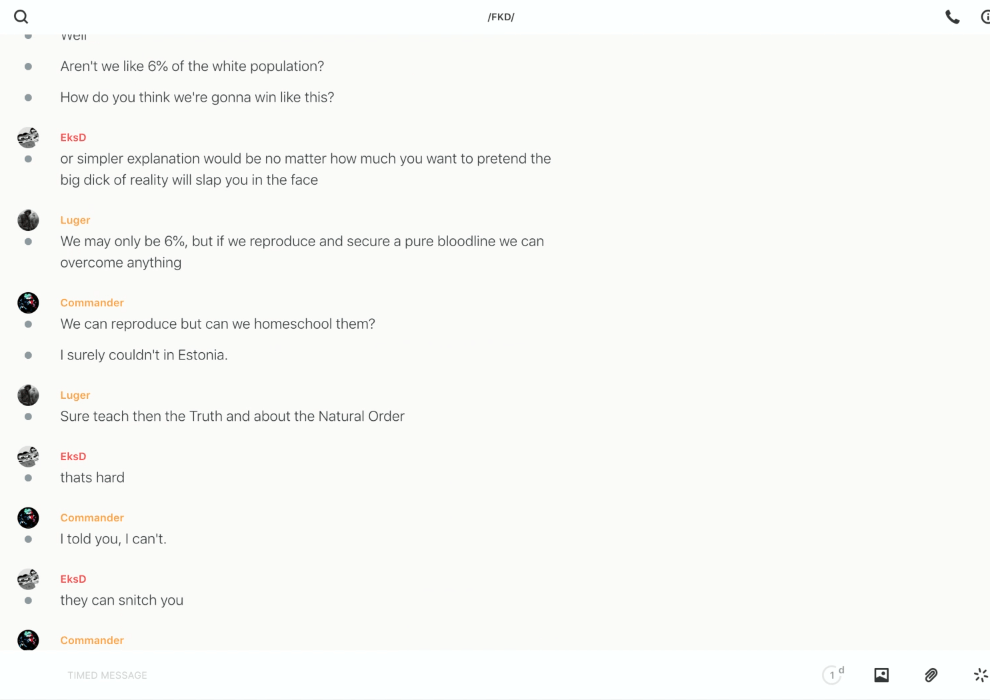Open EksD's avatar above 'they can snitch you'
The image size is (990, 700).
point(28,579)
